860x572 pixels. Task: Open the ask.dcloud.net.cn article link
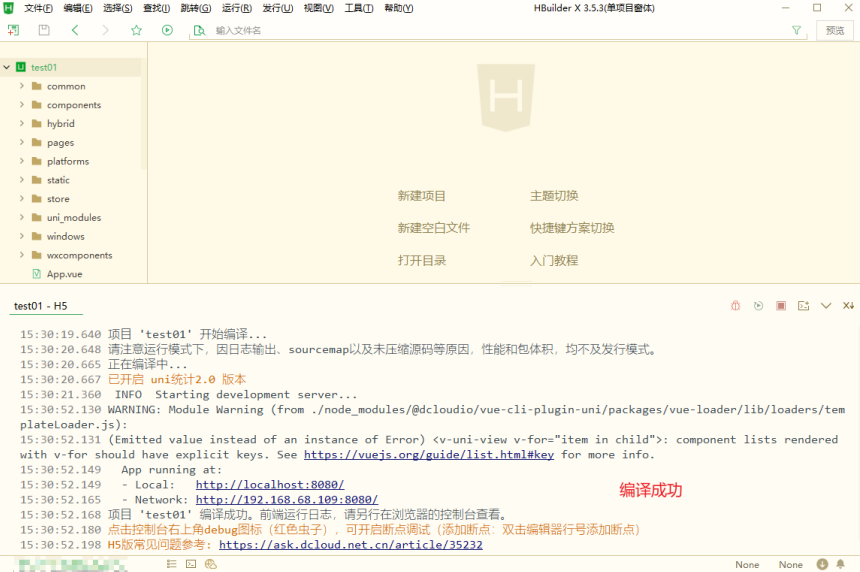(351, 545)
